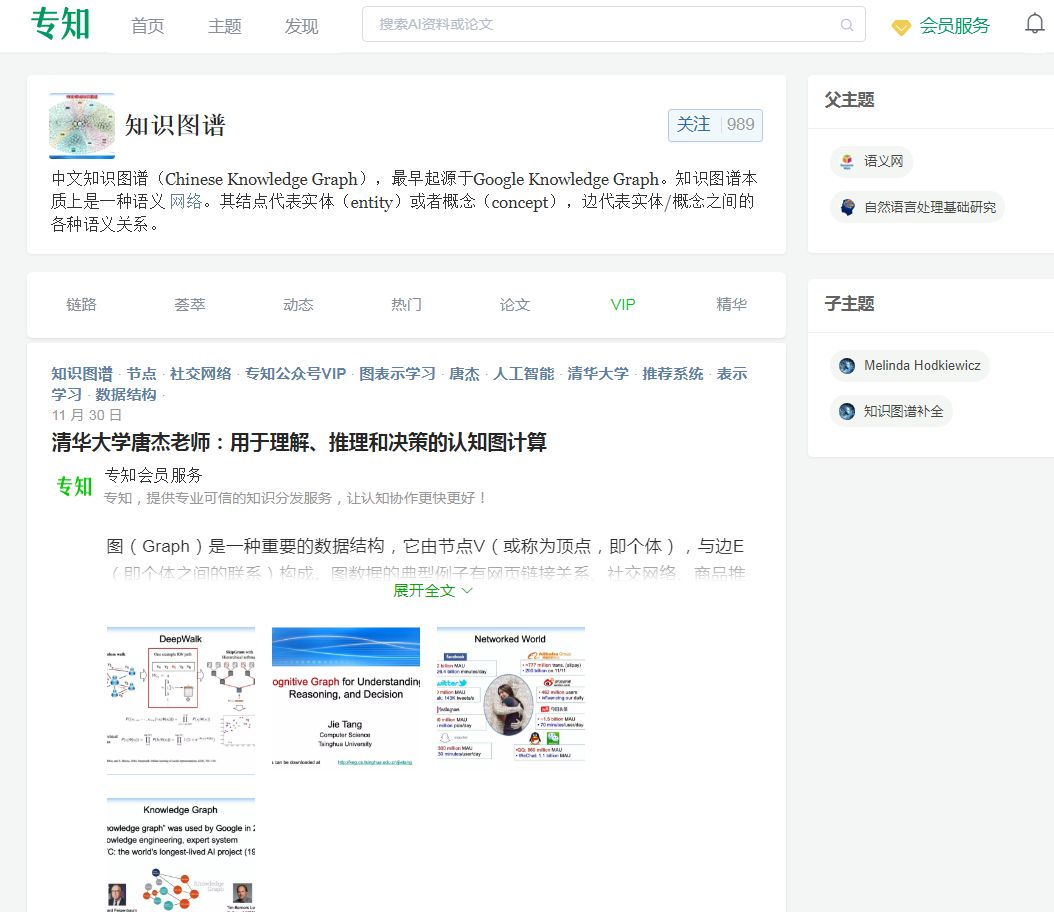Click the 语义网 topic icon
This screenshot has width=1054, height=912.
coord(847,161)
